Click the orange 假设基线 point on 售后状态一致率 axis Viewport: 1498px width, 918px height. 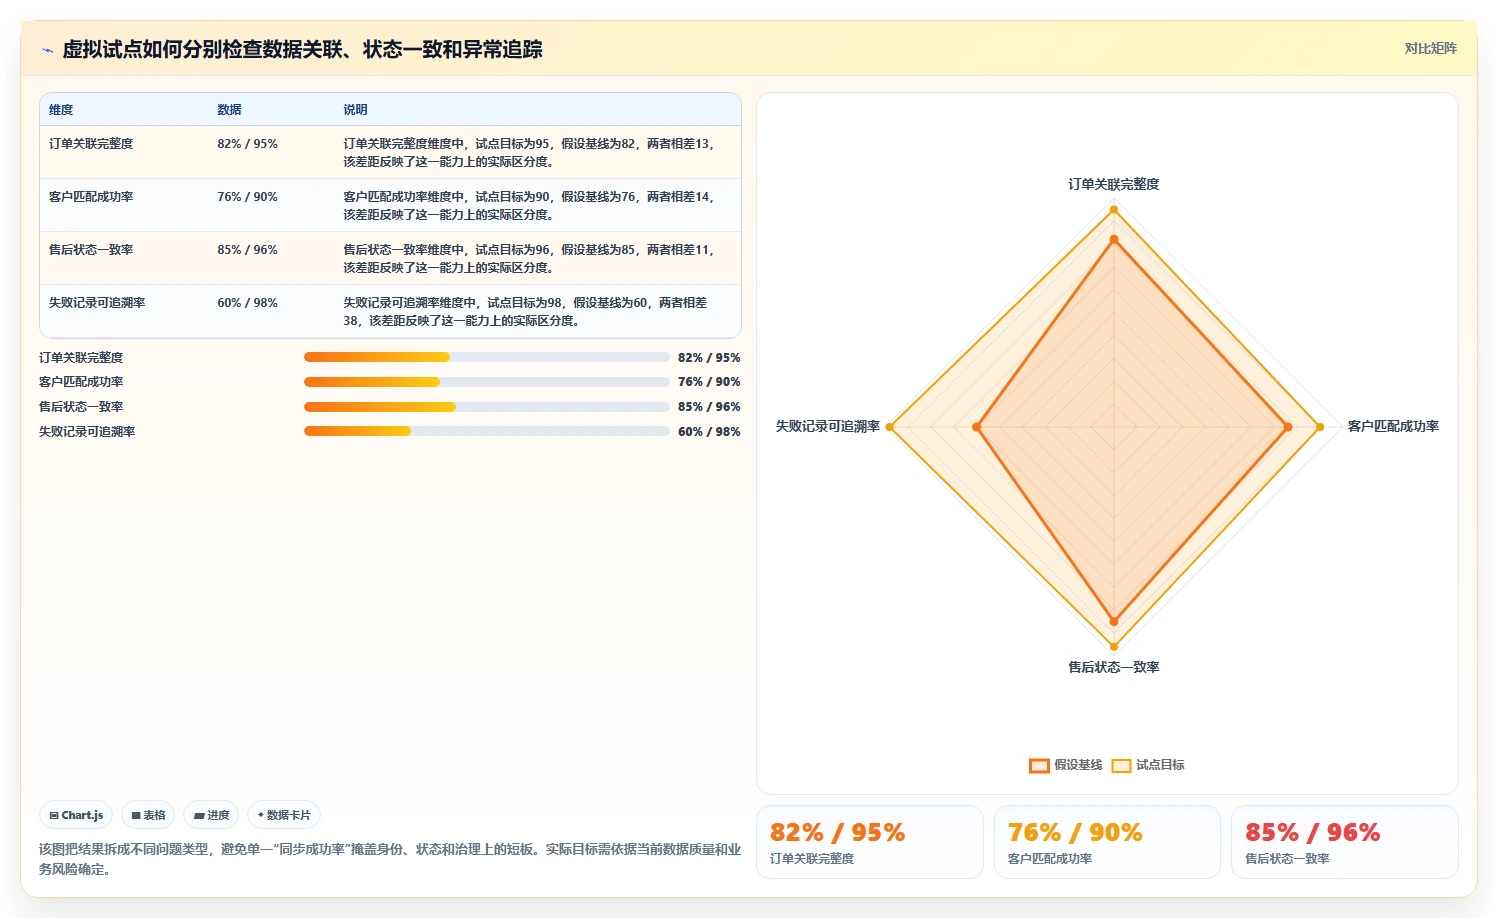point(1113,622)
